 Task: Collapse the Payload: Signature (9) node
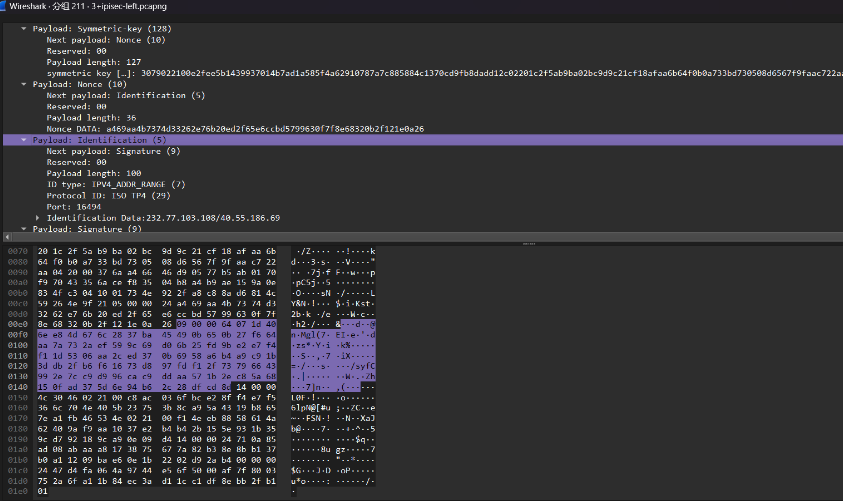[24, 229]
